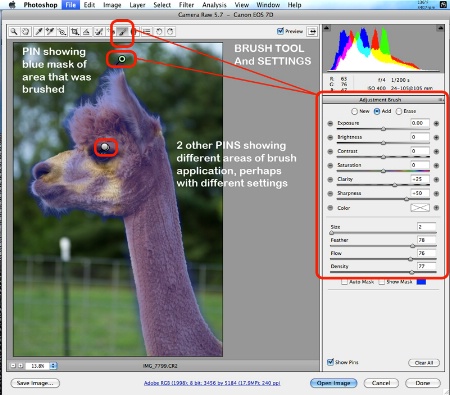Toggle highlight clipping warning on histogram
The height and width of the screenshot is (395, 450).
coord(441,28)
